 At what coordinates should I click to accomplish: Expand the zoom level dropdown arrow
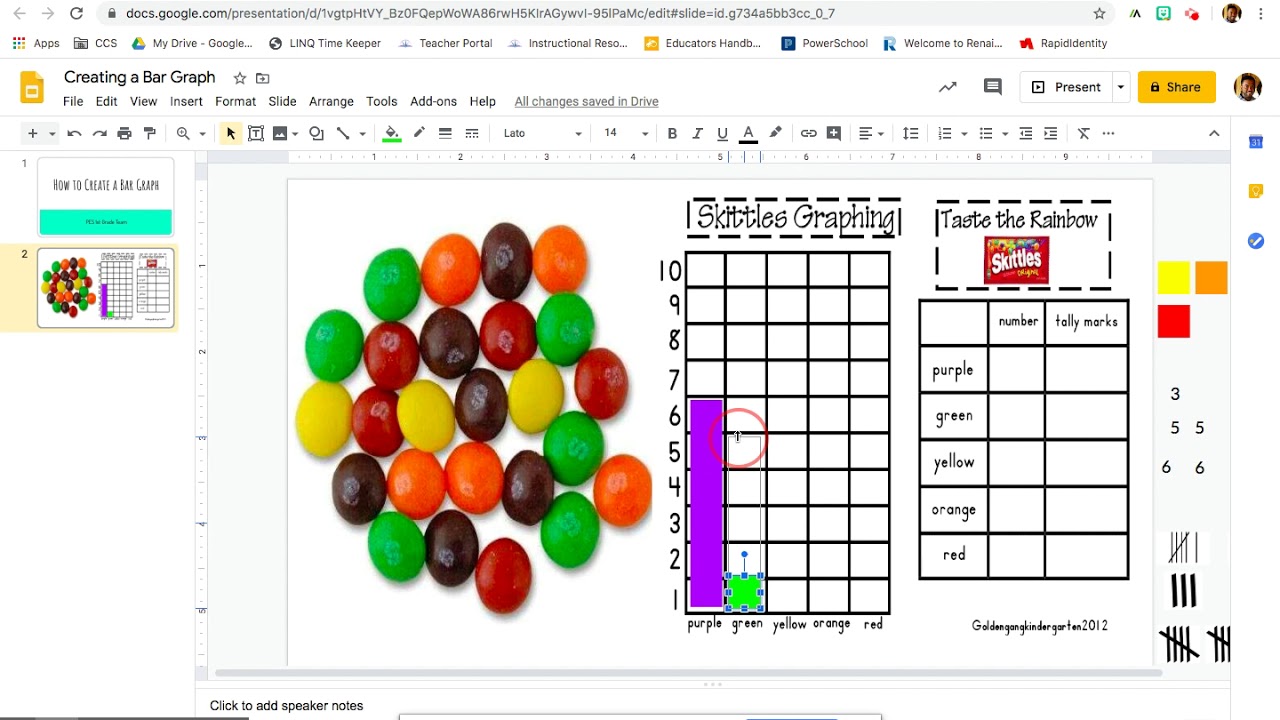pos(202,133)
